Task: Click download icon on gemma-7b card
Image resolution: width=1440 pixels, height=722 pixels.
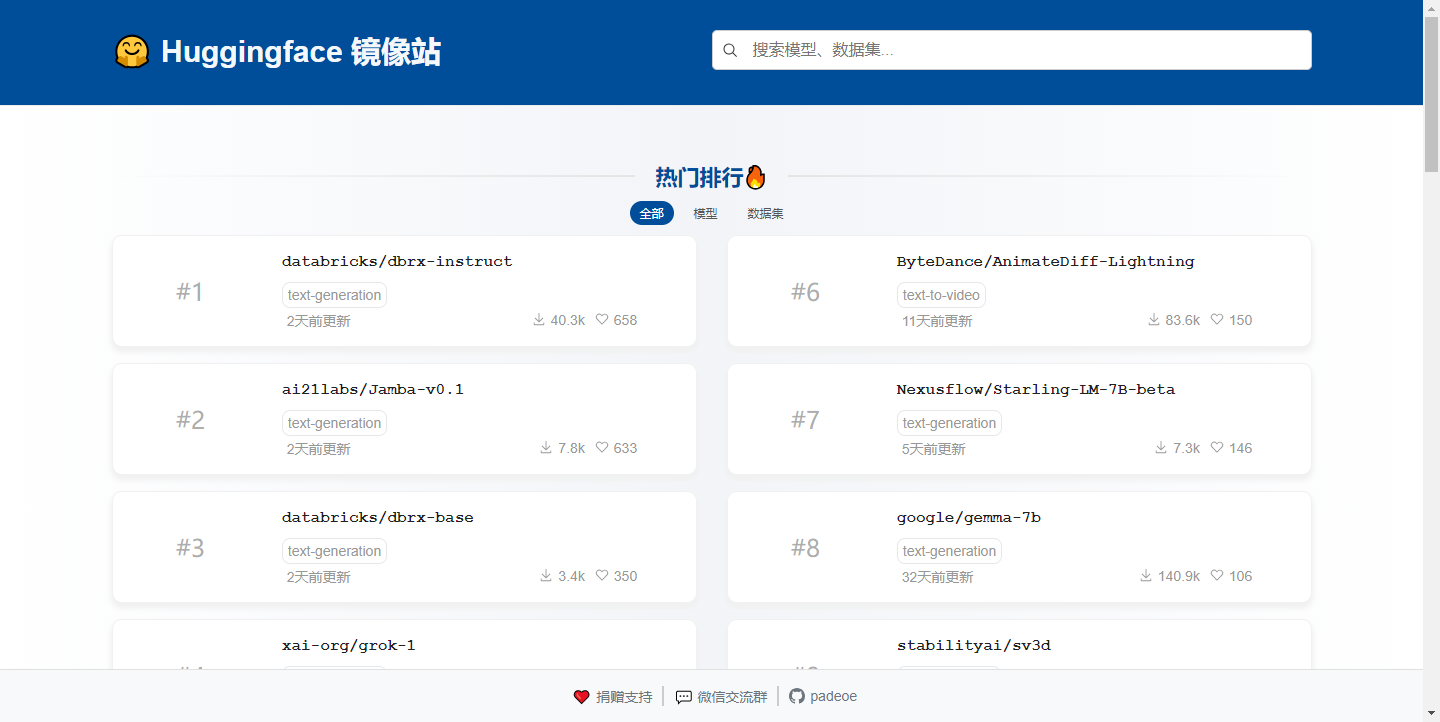Action: point(1147,576)
